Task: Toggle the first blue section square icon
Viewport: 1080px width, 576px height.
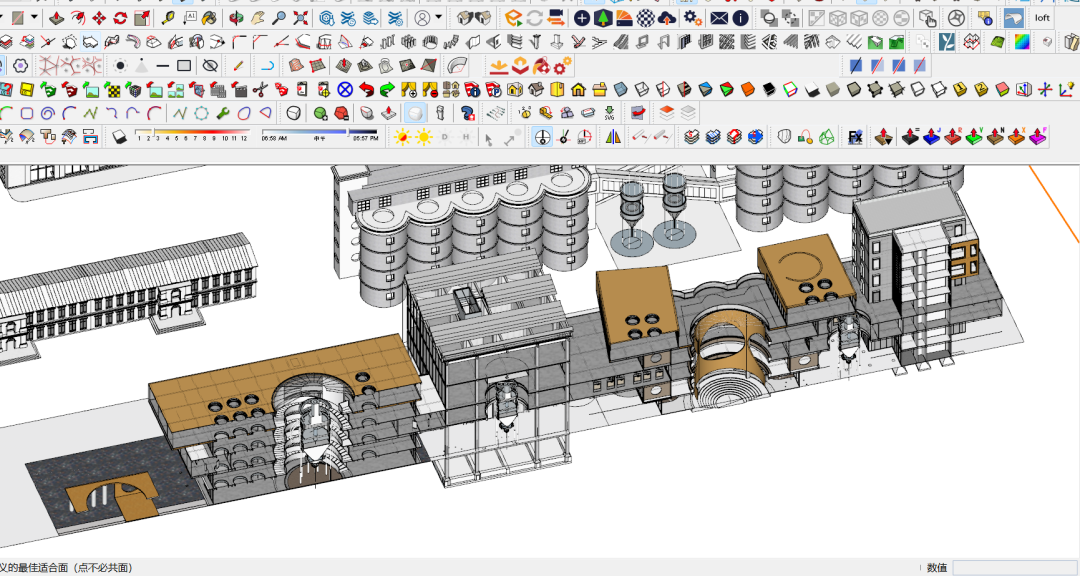Action: pos(855,66)
